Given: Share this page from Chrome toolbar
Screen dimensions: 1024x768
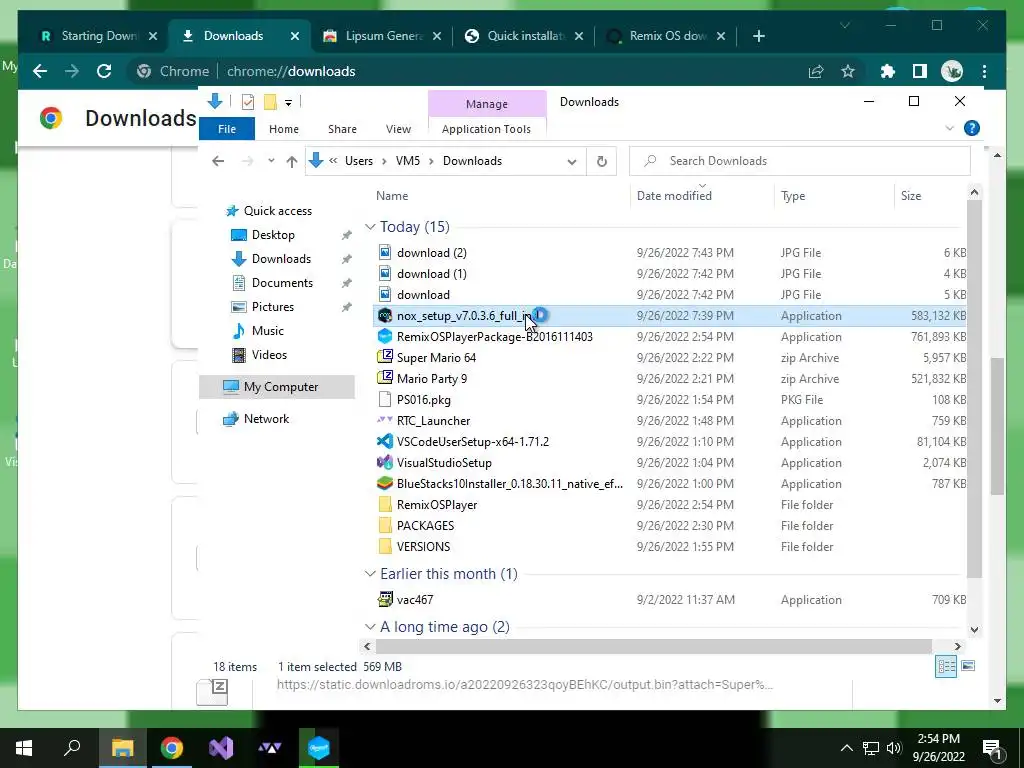Looking at the screenshot, I should [816, 71].
